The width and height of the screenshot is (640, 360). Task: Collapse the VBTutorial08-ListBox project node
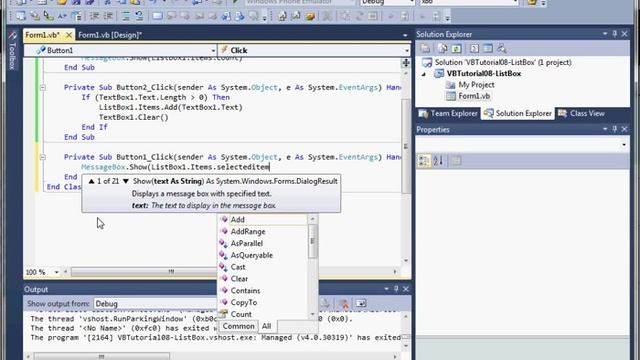[x=424, y=74]
